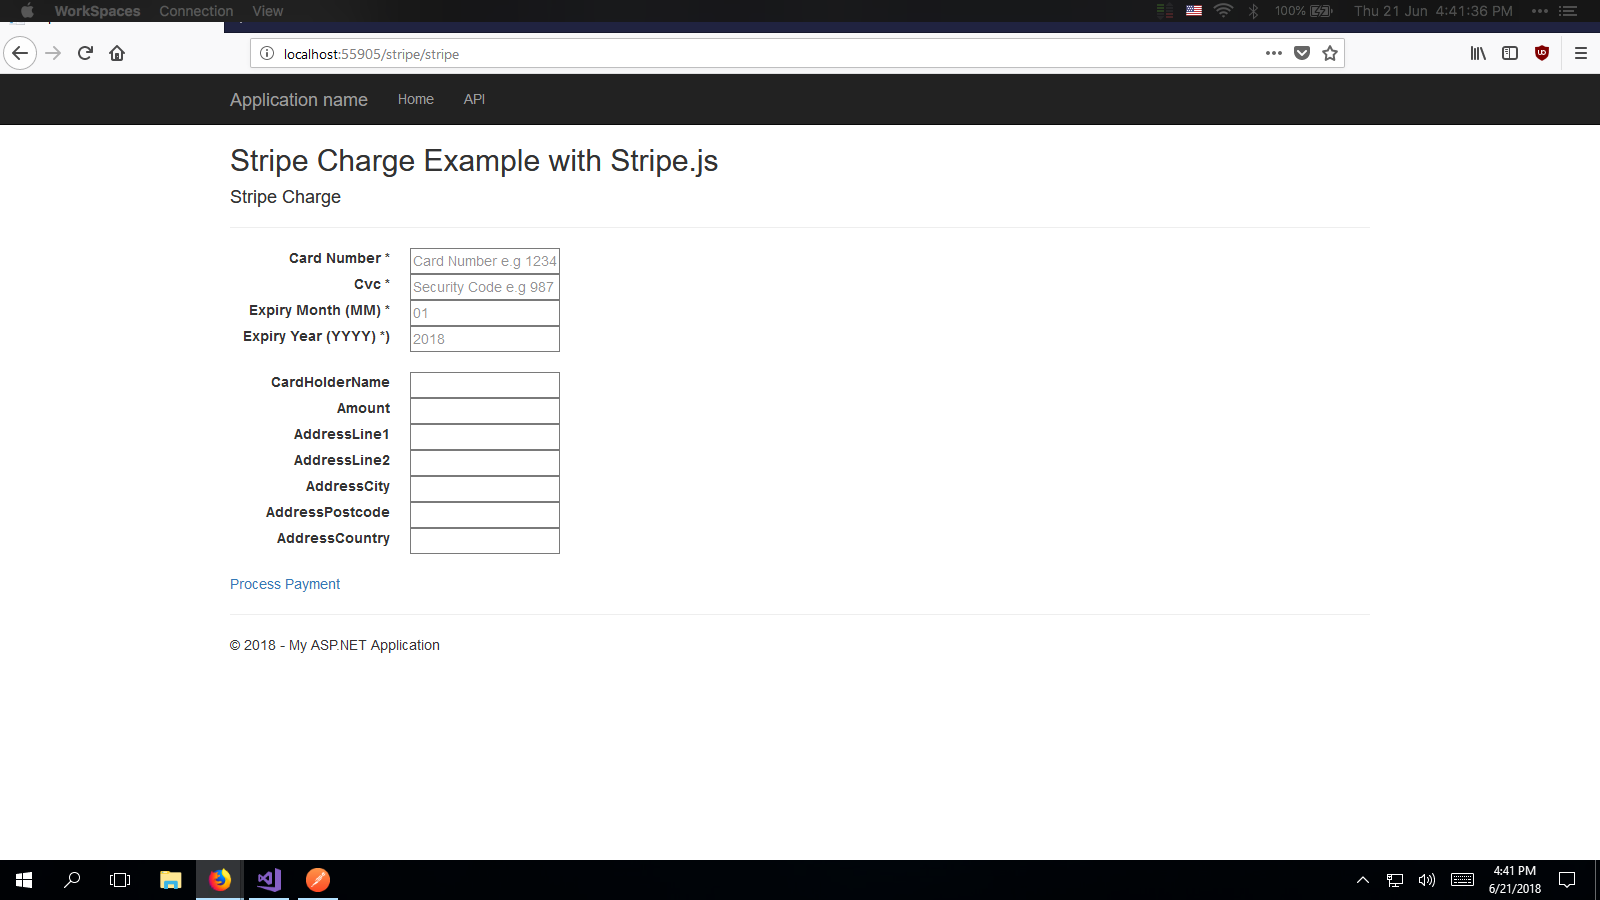Open the uBlock Origin extension
Screen dimensions: 1600x900
click(1541, 53)
